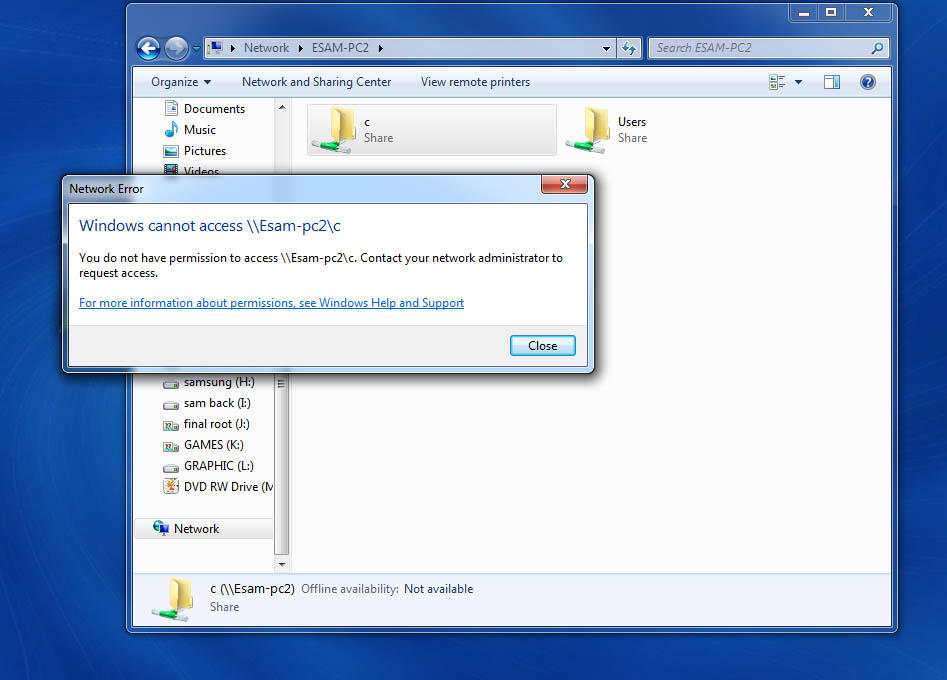
Task: Open the address bar history dropdown
Action: click(x=606, y=48)
